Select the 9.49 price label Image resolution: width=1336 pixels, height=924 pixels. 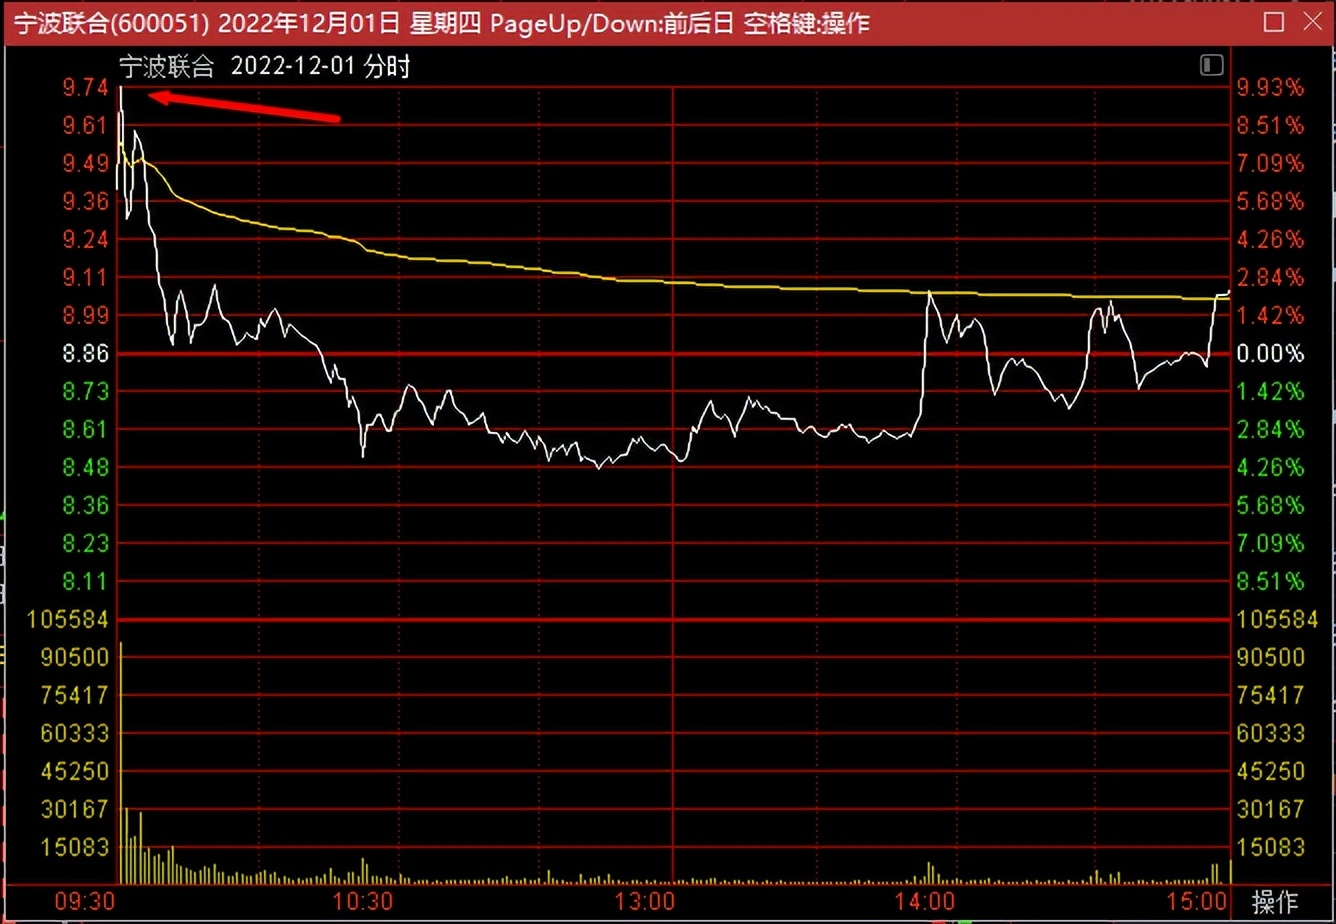coord(84,164)
